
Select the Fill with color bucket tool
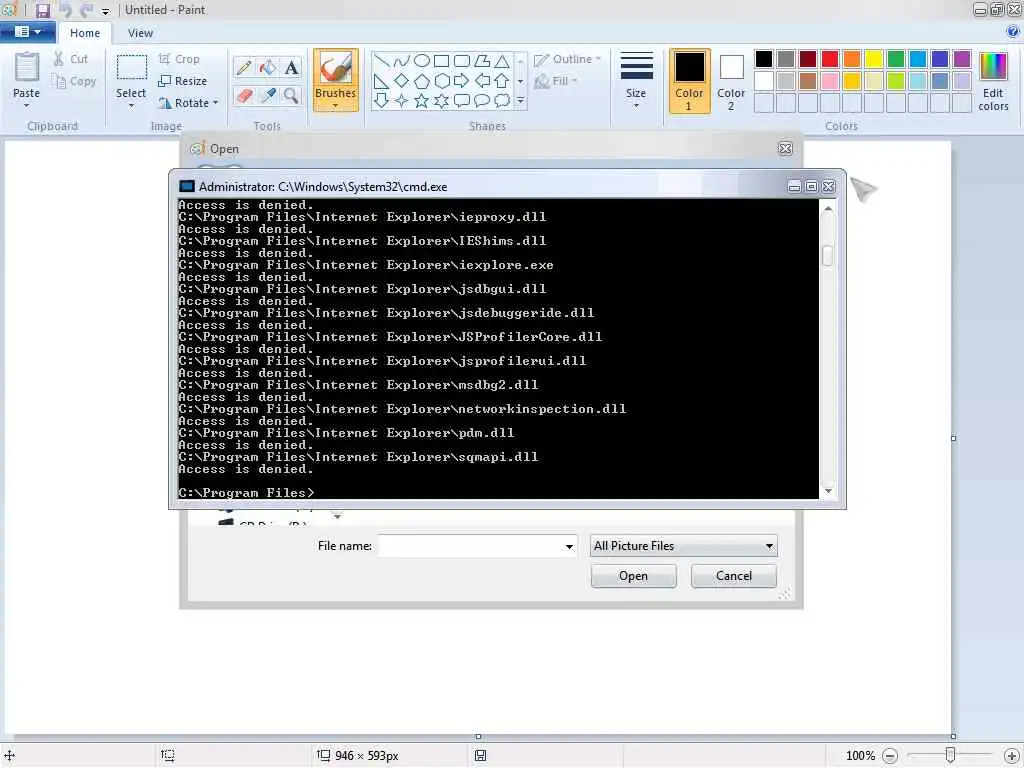[x=268, y=67]
